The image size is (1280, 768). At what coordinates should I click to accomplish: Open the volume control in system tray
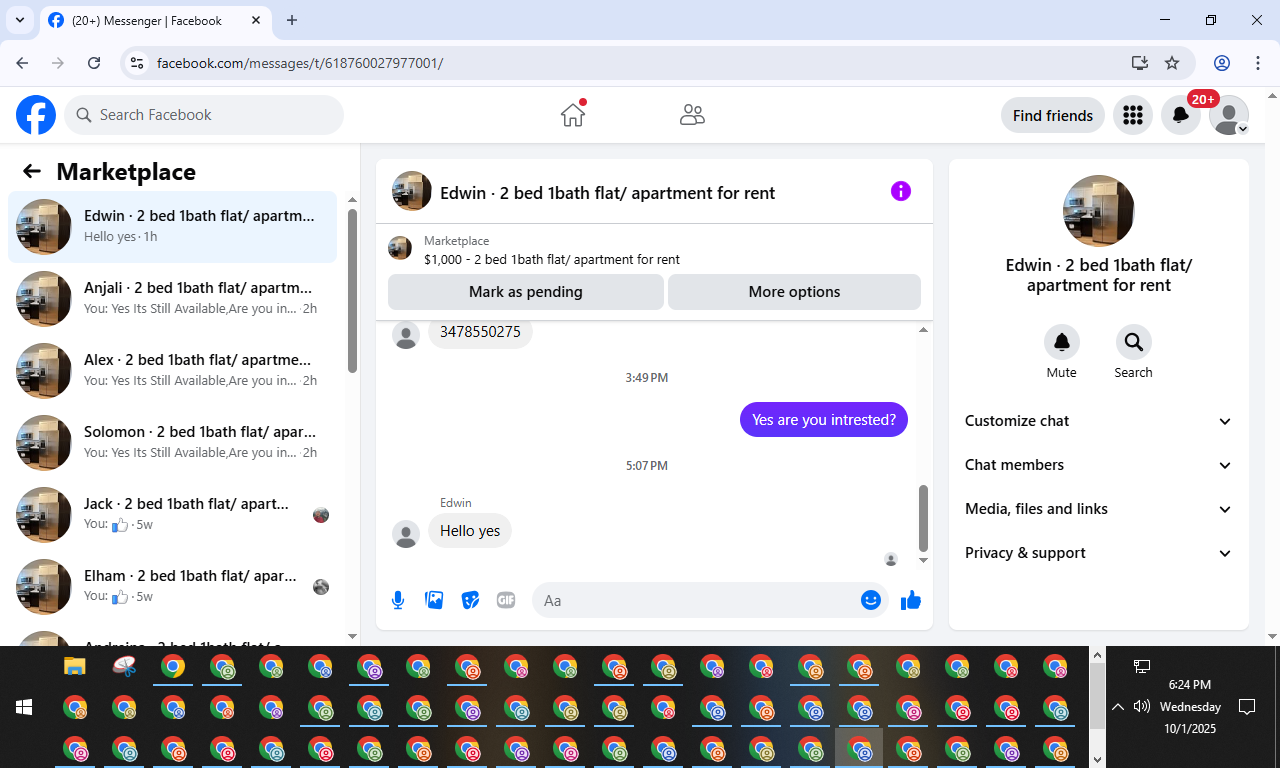[x=1141, y=707]
